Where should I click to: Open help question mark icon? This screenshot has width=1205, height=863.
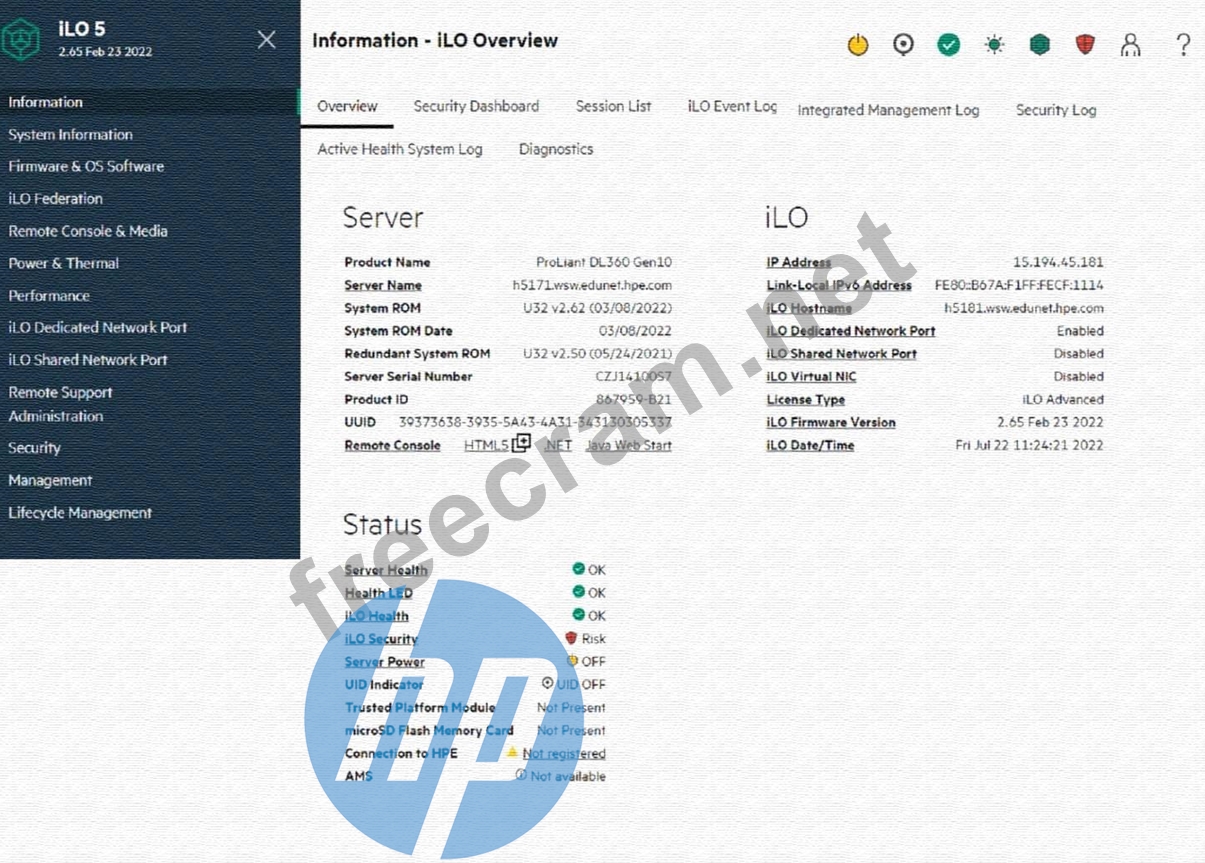(1183, 45)
